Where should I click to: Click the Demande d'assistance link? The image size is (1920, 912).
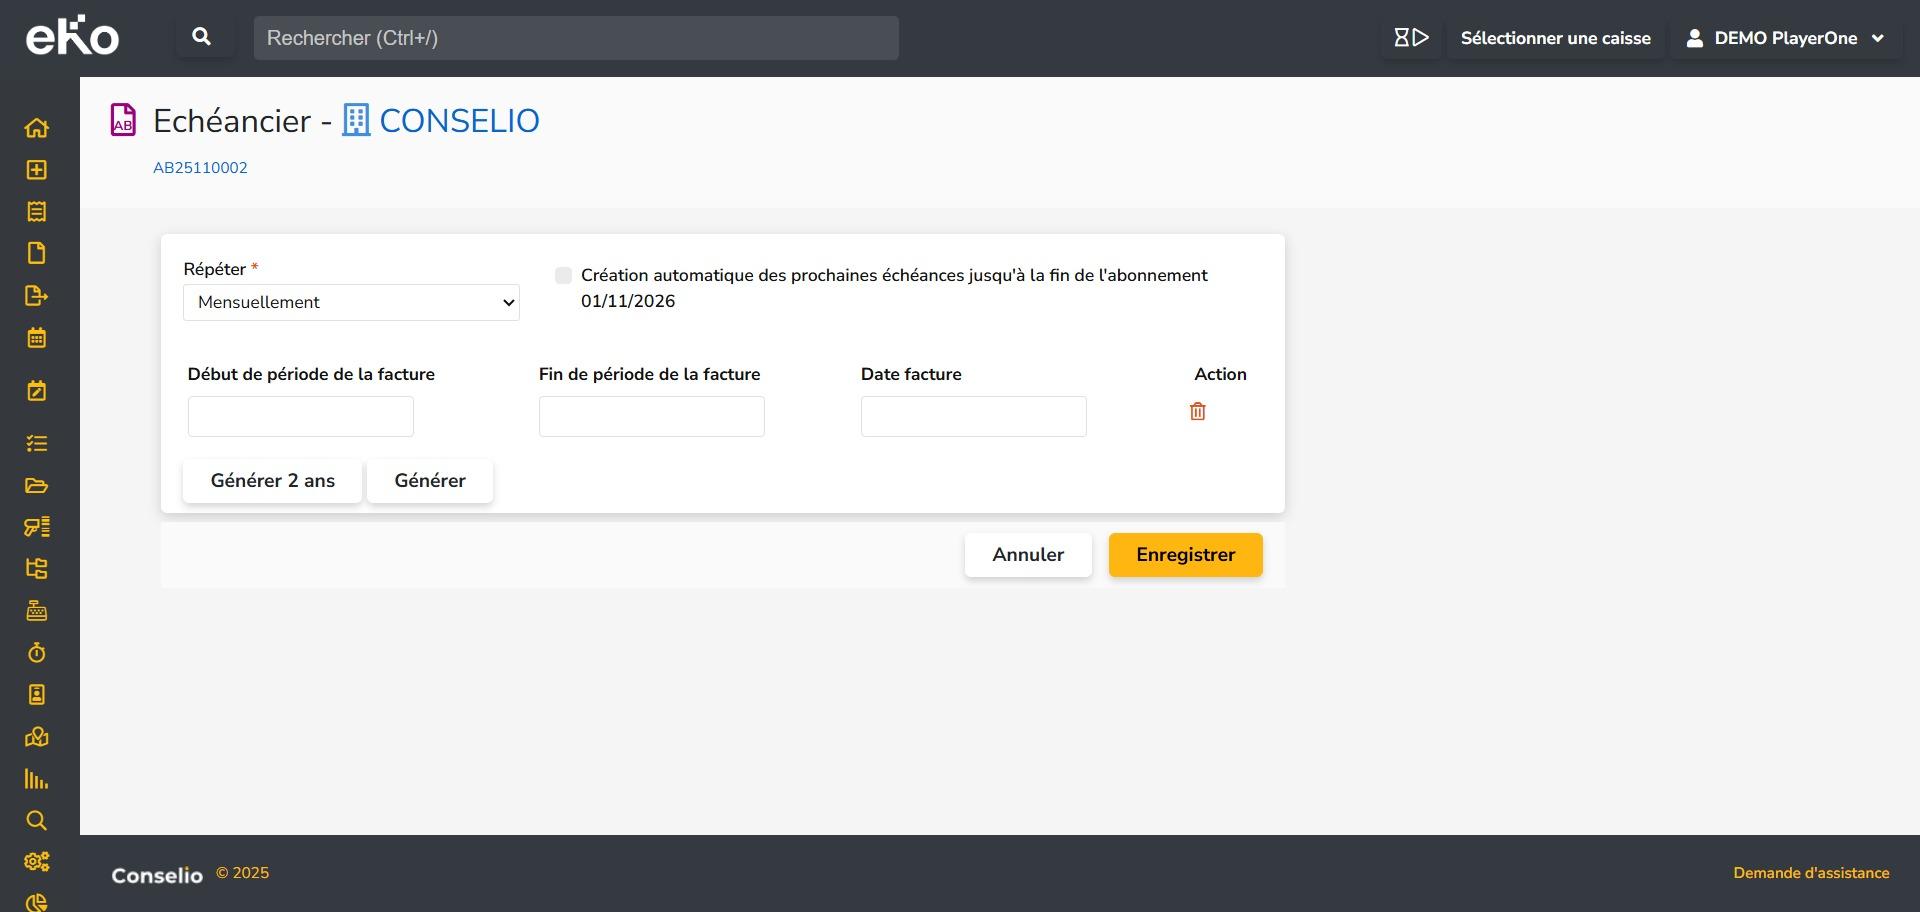(x=1811, y=873)
